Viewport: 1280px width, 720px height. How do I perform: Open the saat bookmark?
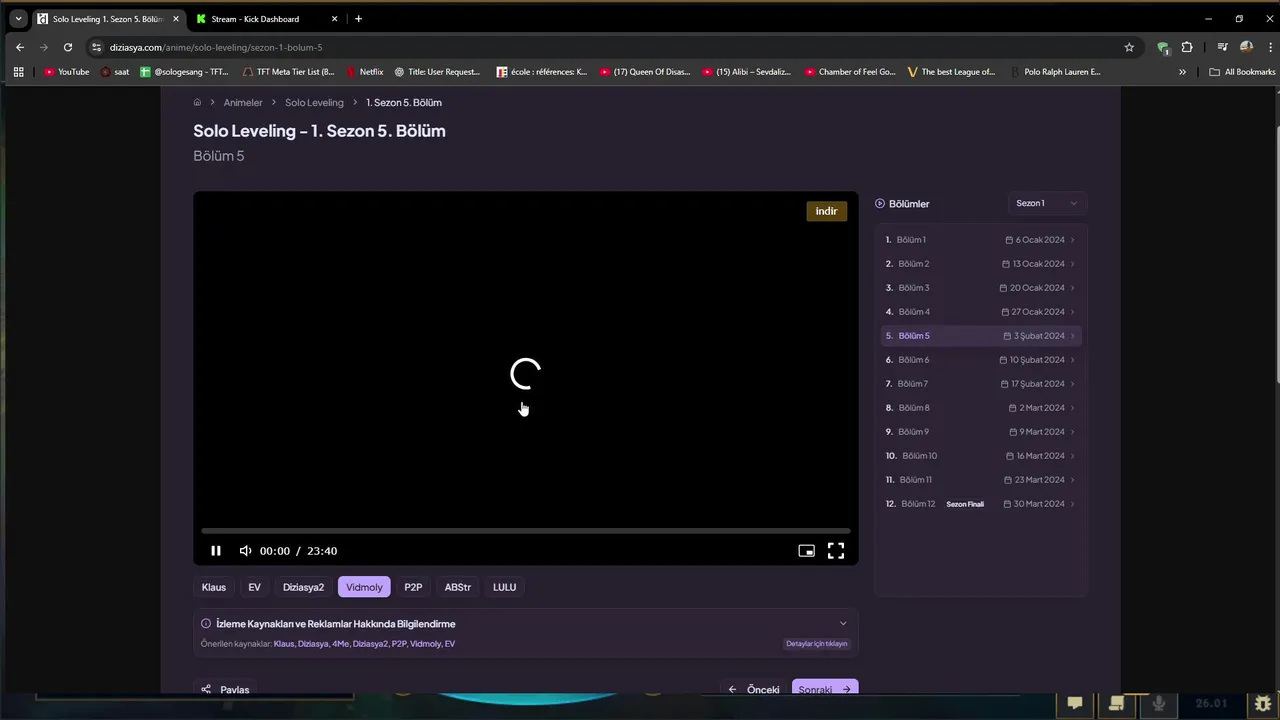coord(115,72)
